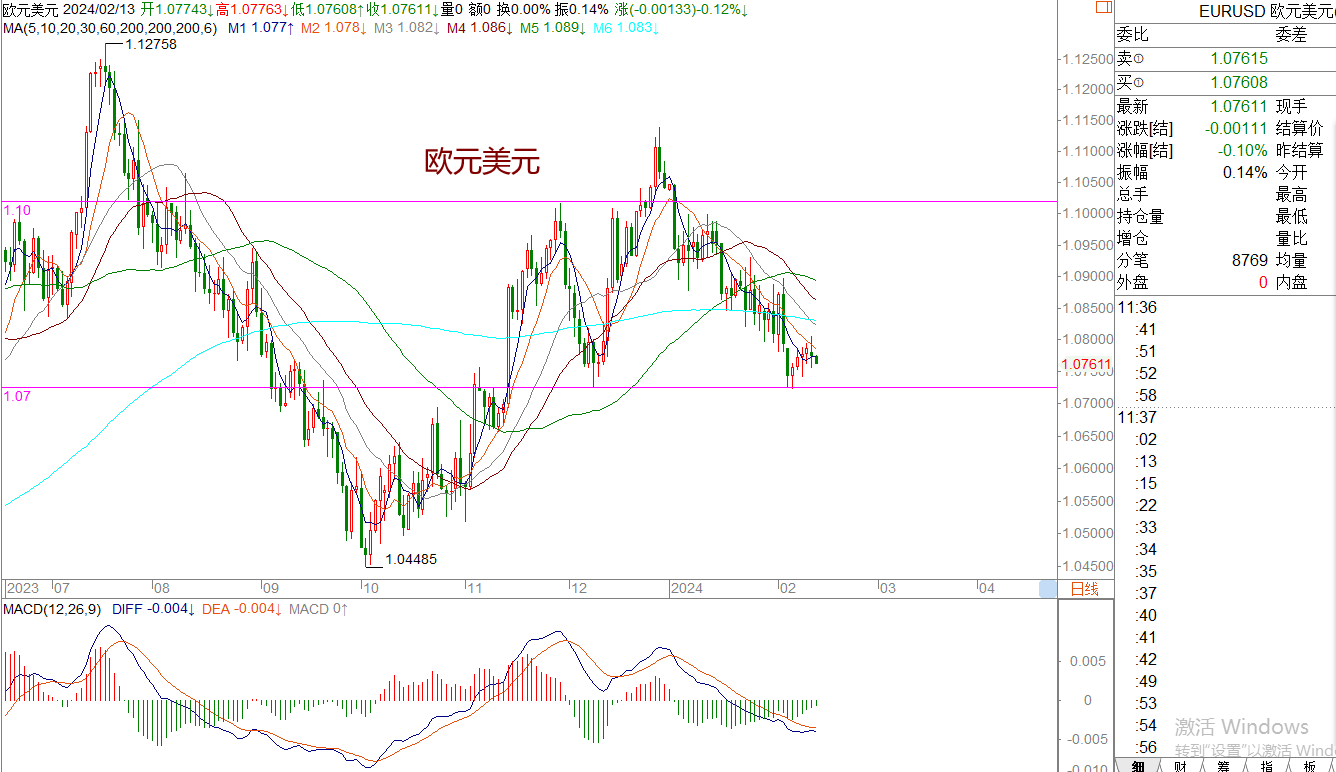Image resolution: width=1336 pixels, height=772 pixels.
Task: Click the 11:37 tick time row
Action: coord(1137,418)
